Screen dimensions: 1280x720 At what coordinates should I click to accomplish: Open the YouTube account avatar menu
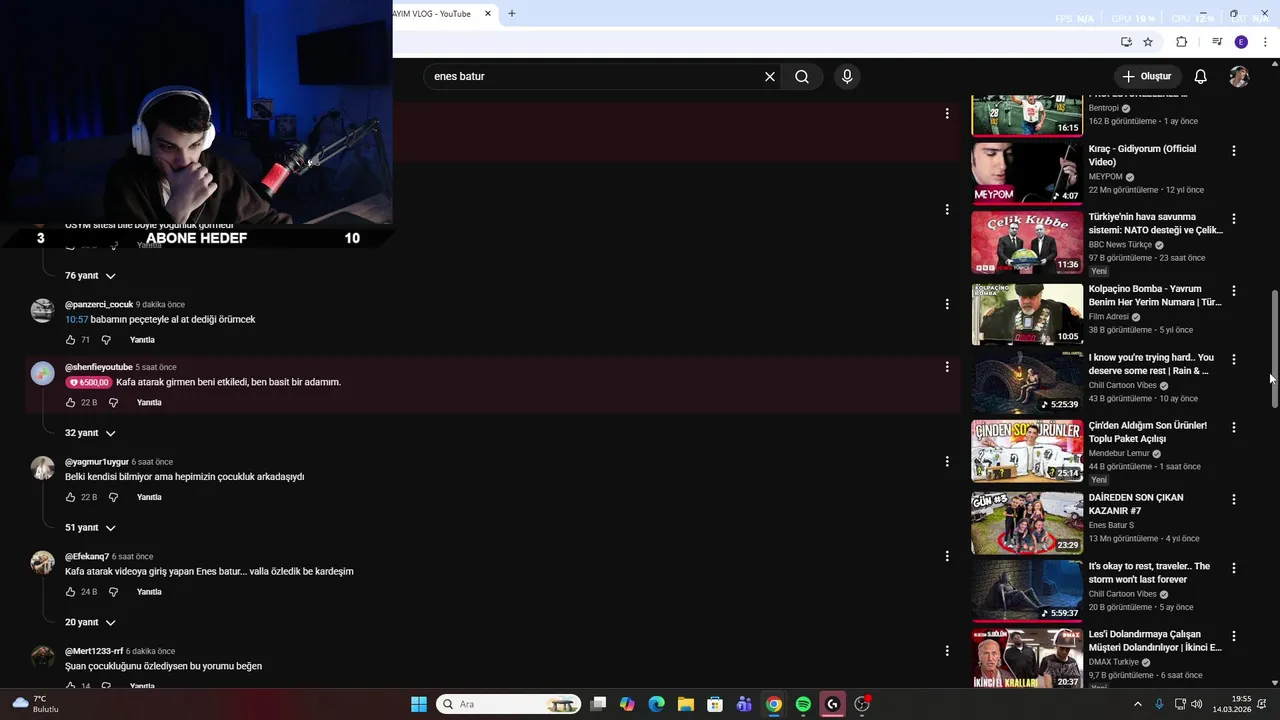click(x=1239, y=77)
